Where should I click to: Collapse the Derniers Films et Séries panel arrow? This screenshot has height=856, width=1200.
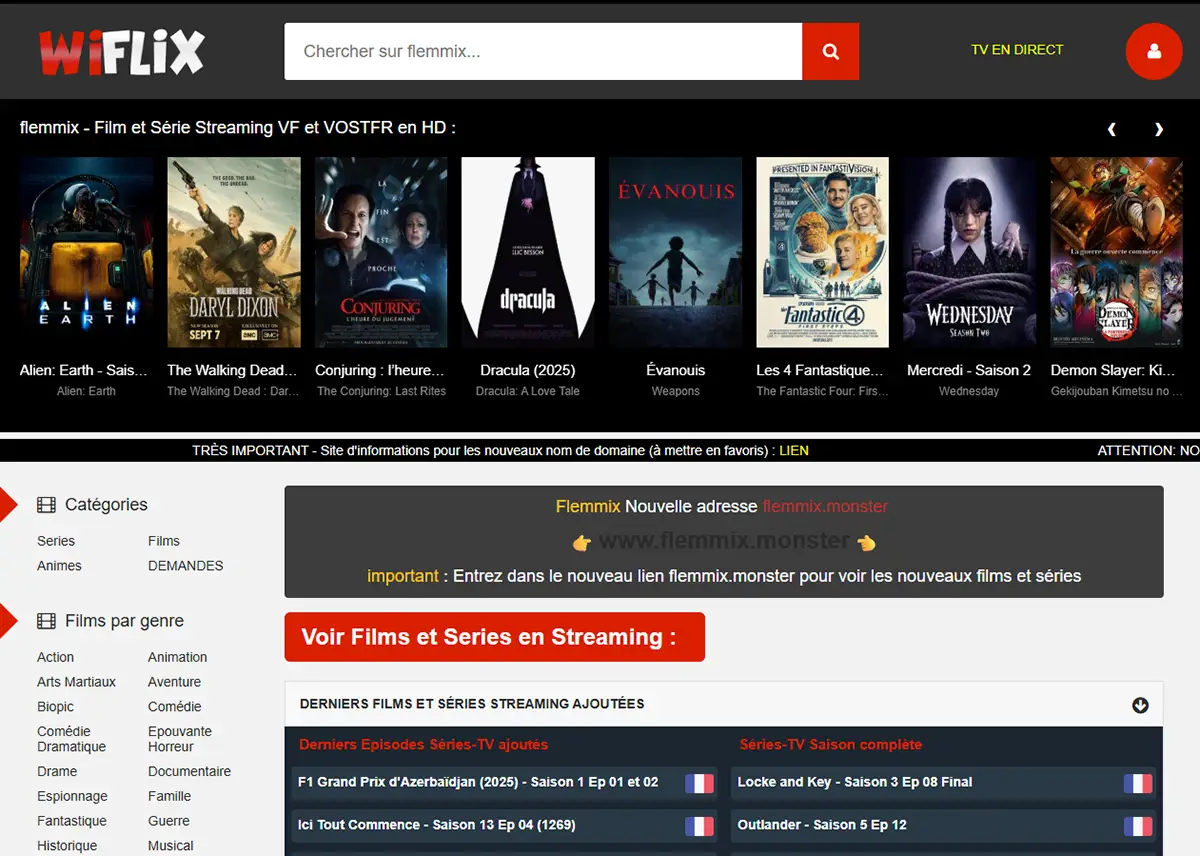tap(1140, 705)
